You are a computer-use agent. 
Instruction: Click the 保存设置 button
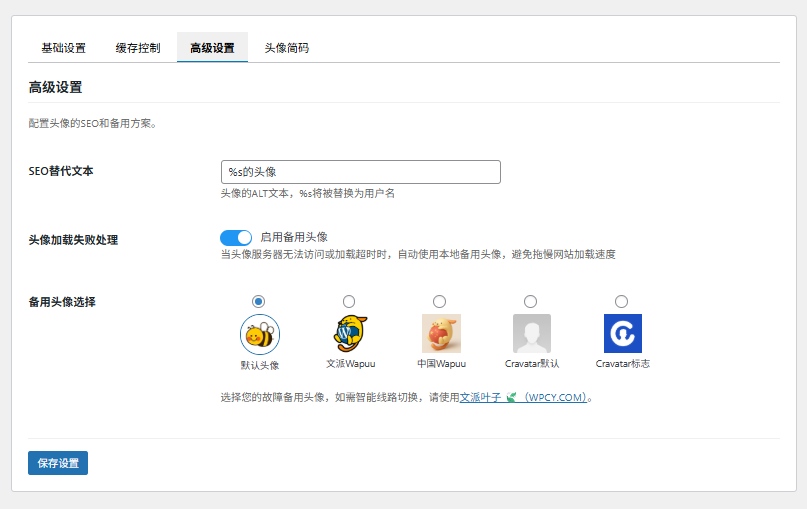click(58, 463)
